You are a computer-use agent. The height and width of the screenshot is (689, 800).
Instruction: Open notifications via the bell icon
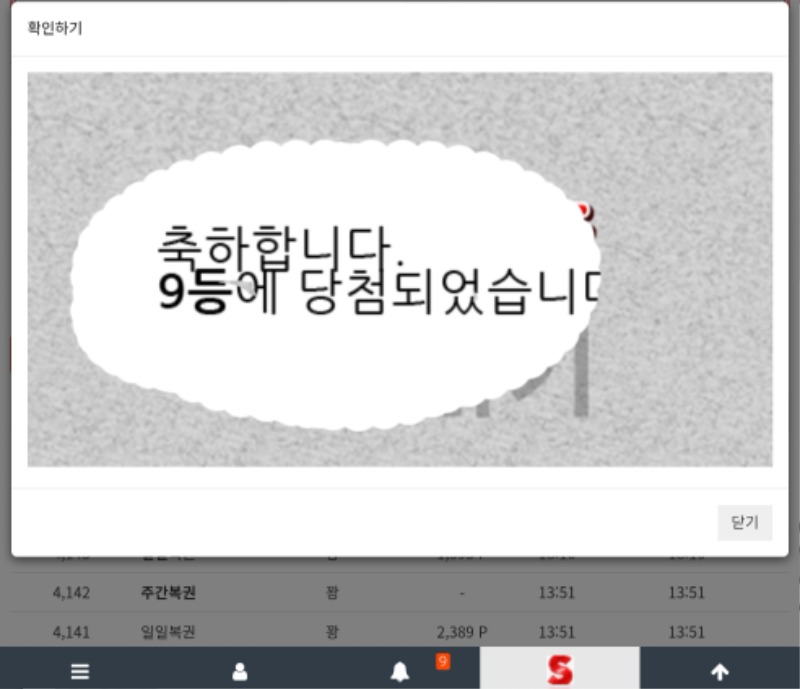(x=399, y=672)
